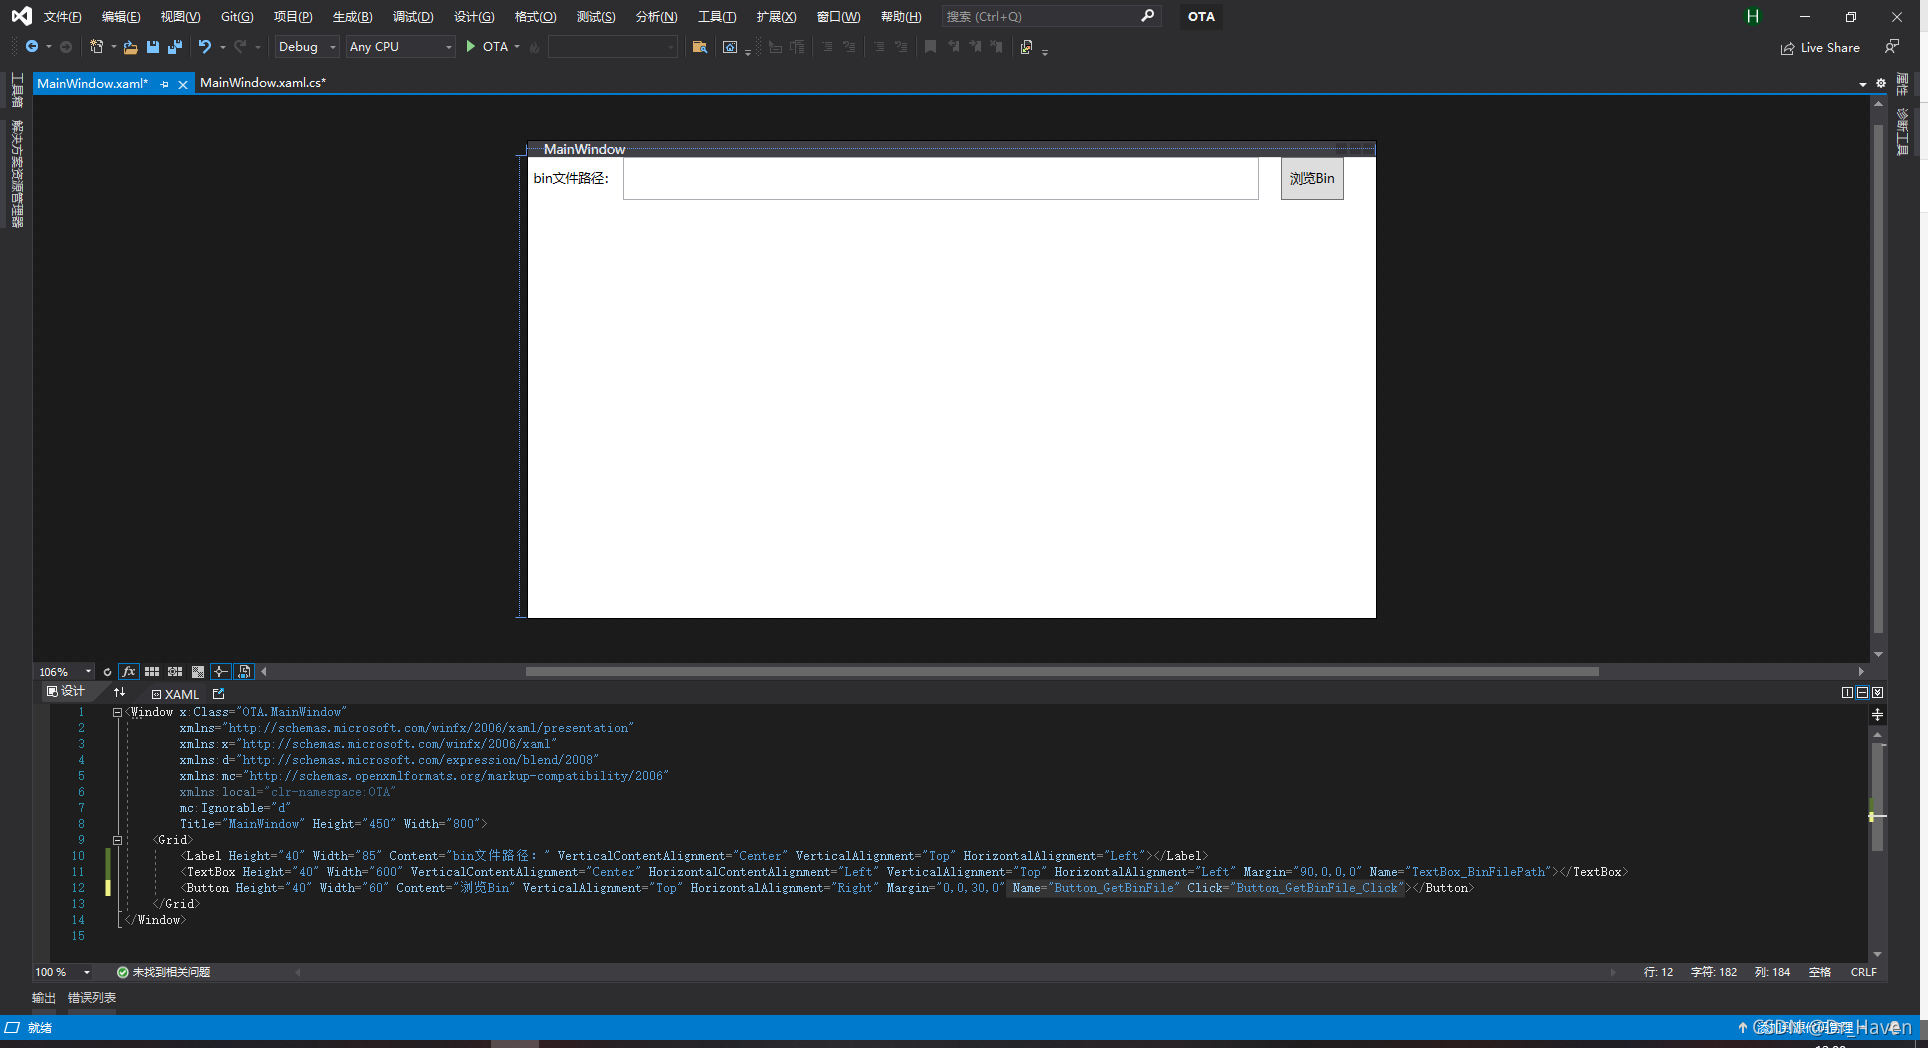
Task: Click the designer horizontal scrollbar
Action: tap(1062, 672)
